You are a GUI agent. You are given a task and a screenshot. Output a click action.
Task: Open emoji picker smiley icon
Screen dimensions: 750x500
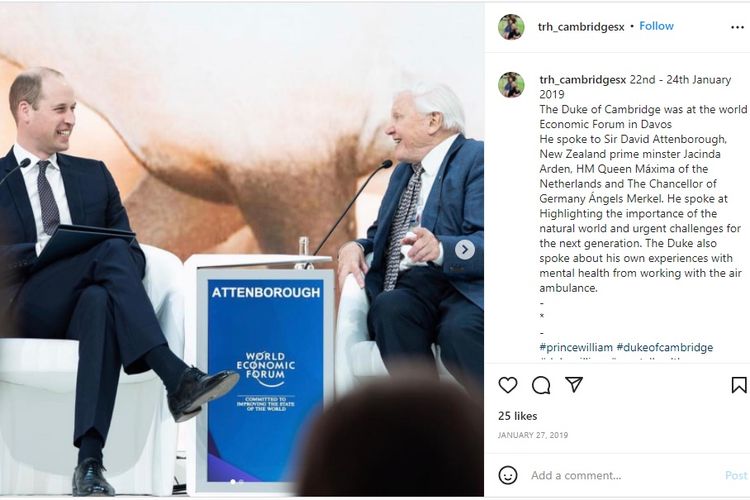coord(507,475)
